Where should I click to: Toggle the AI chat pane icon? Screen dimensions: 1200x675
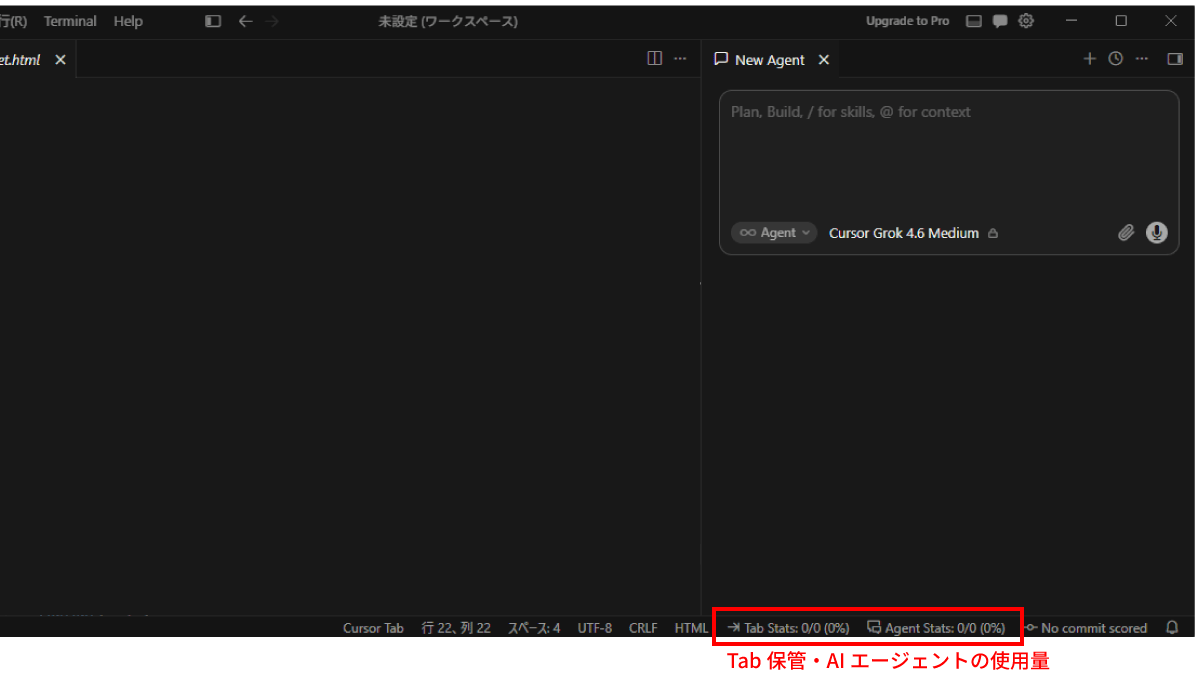pos(1000,21)
